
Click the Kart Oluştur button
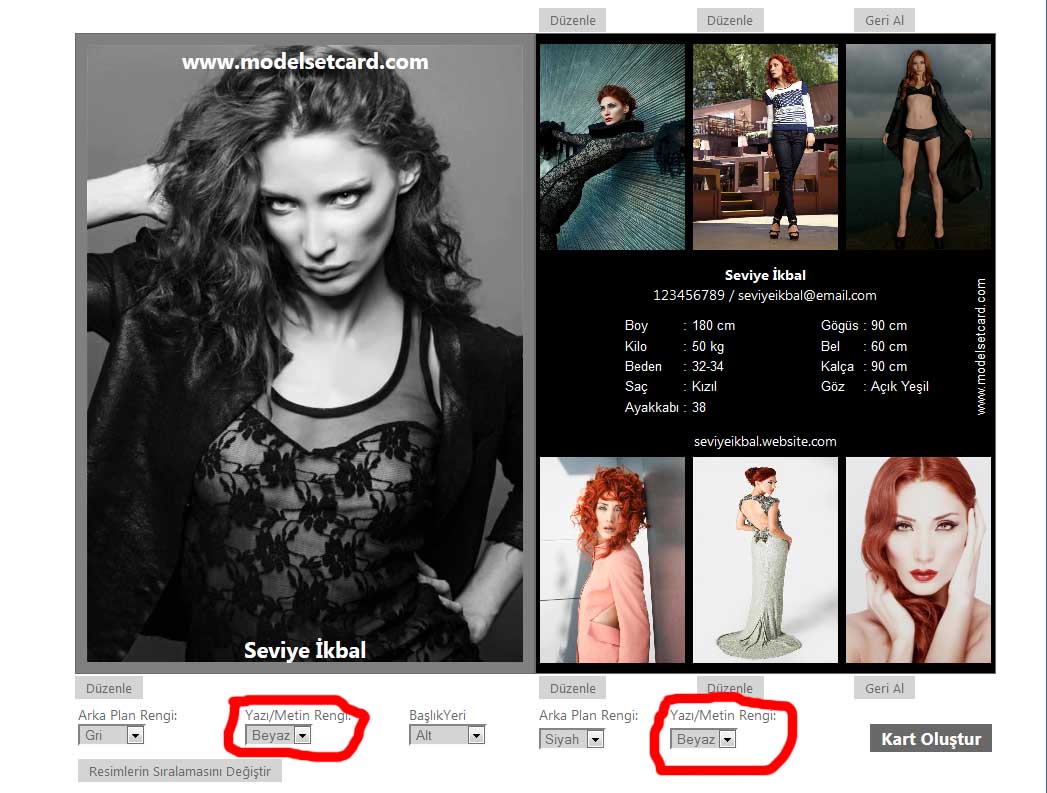coord(931,739)
